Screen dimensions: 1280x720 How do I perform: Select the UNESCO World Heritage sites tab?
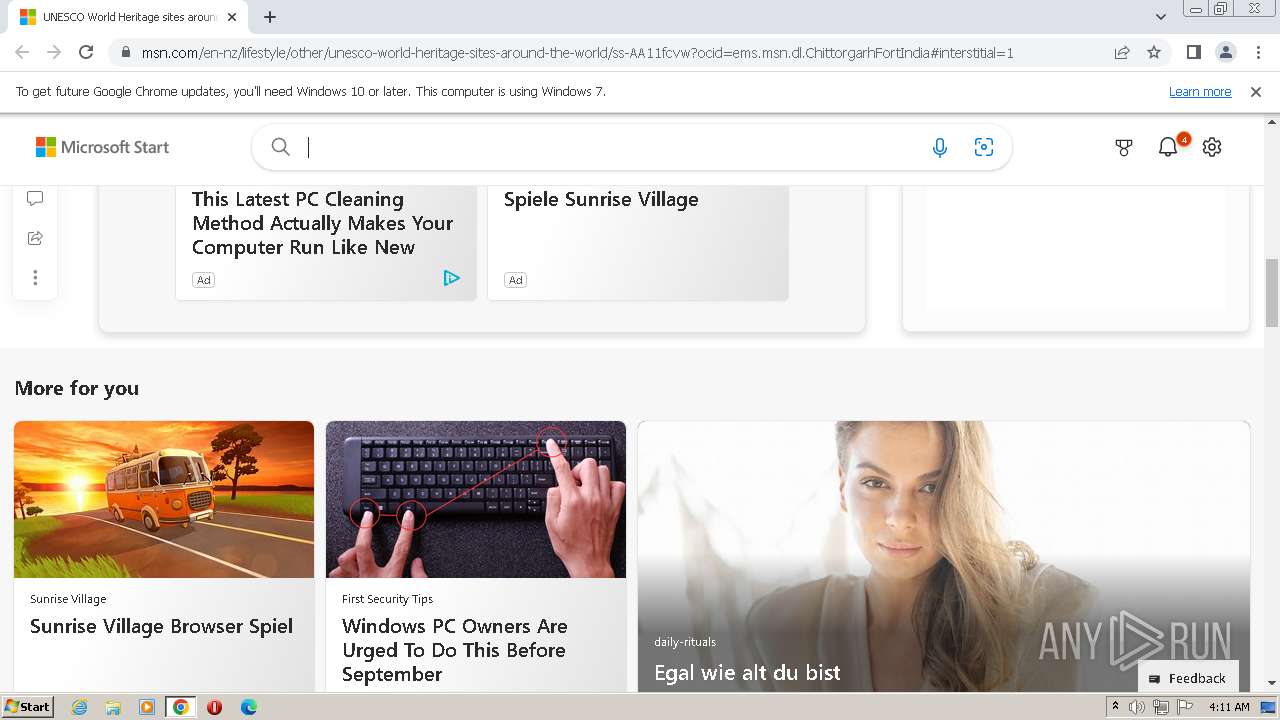pos(126,17)
